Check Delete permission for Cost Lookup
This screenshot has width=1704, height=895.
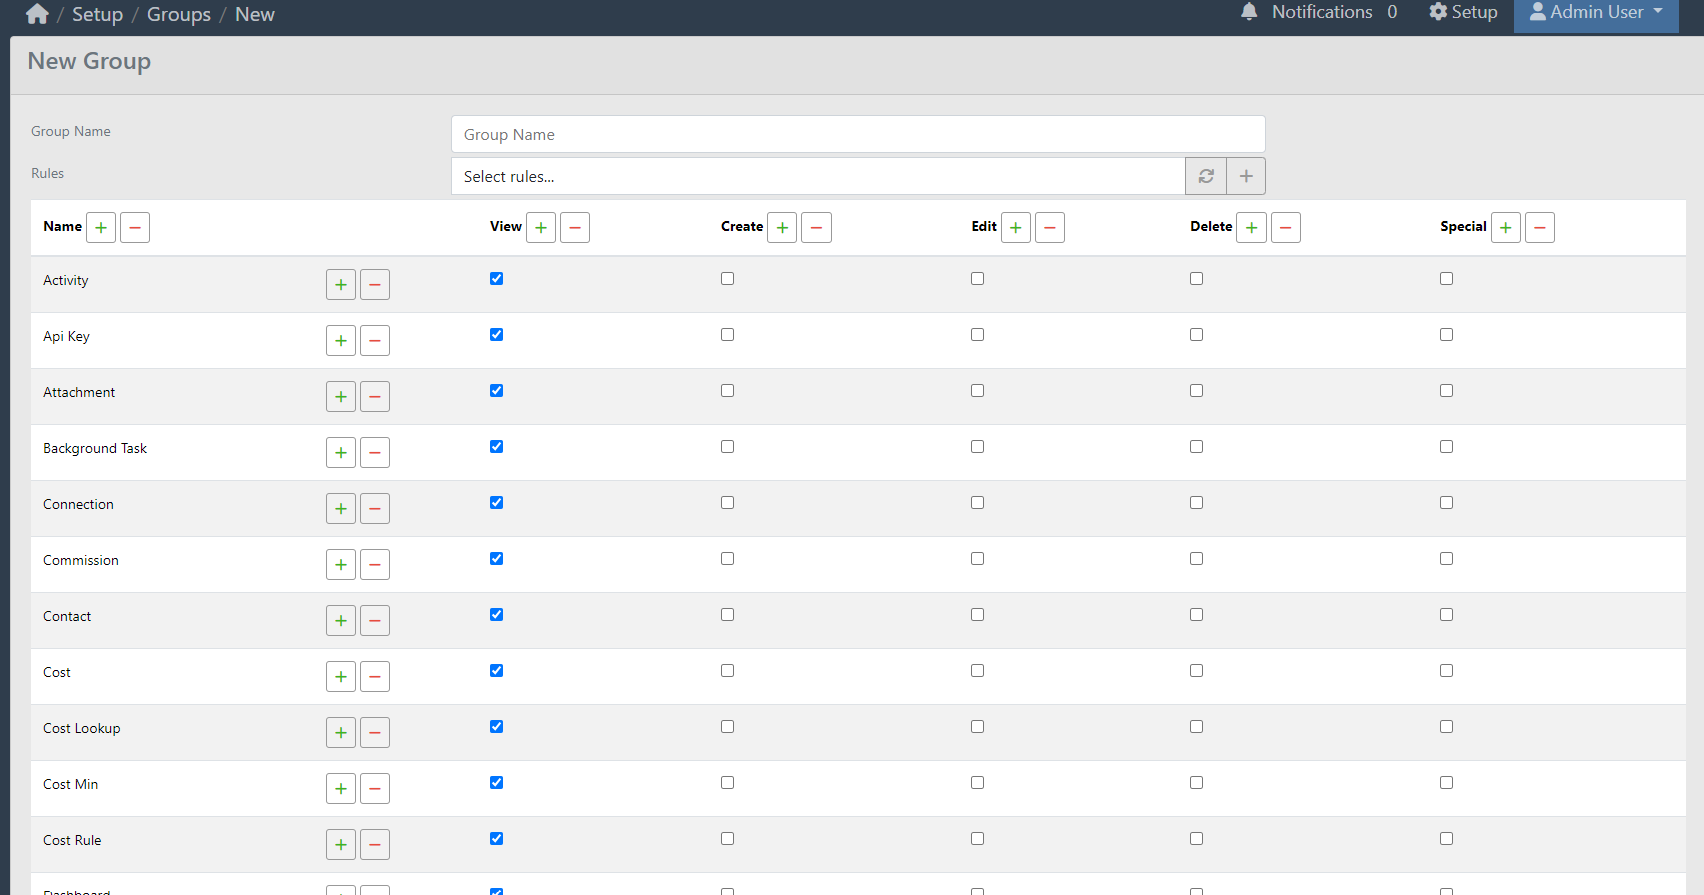(x=1196, y=727)
